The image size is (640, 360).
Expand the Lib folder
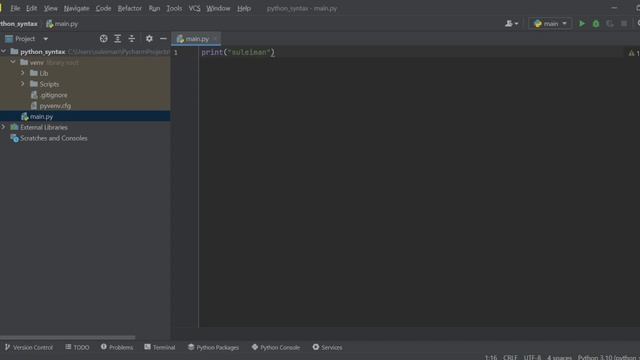pyautogui.click(x=23, y=73)
